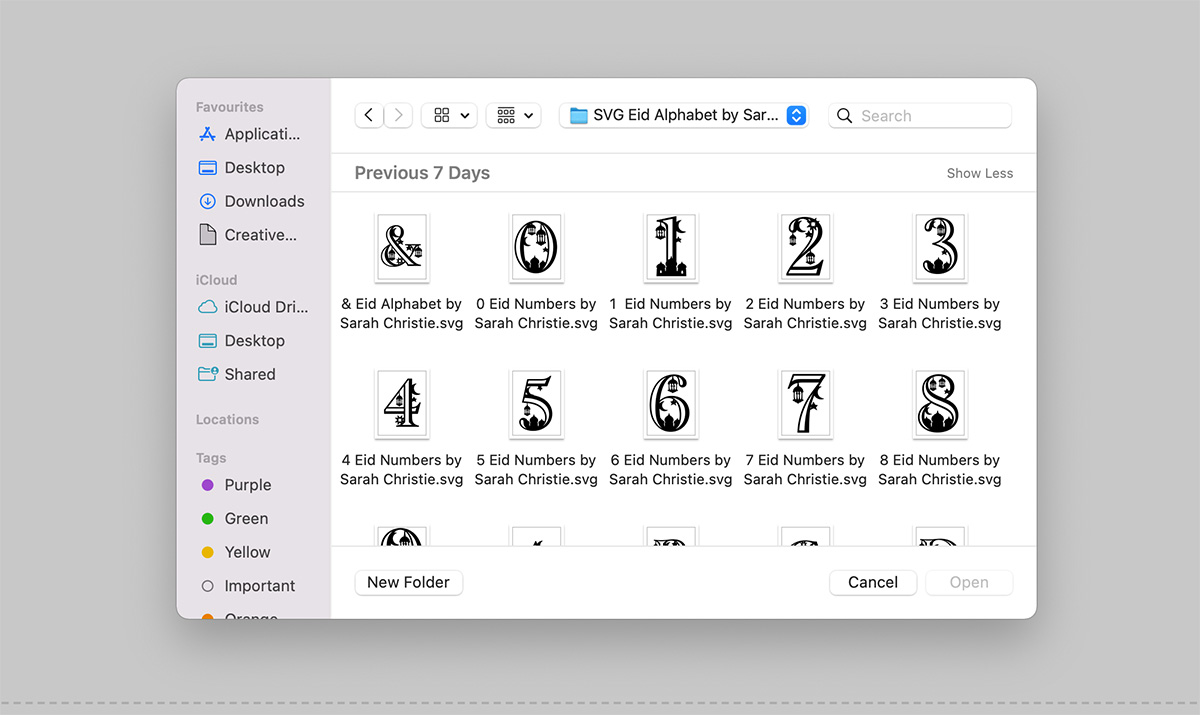
Task: Click the Cancel button
Action: coord(873,582)
